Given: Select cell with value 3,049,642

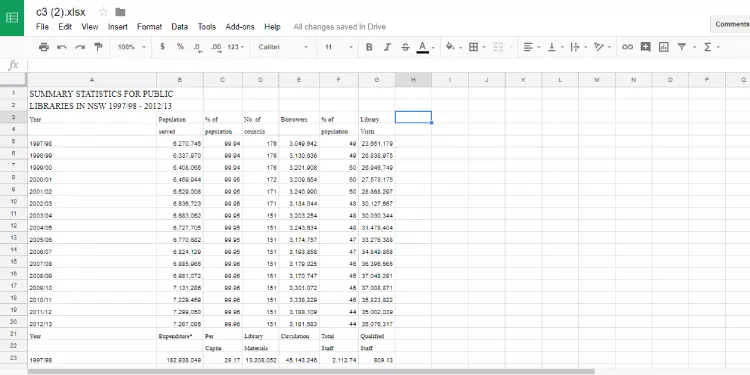Looking at the screenshot, I should (299, 142).
